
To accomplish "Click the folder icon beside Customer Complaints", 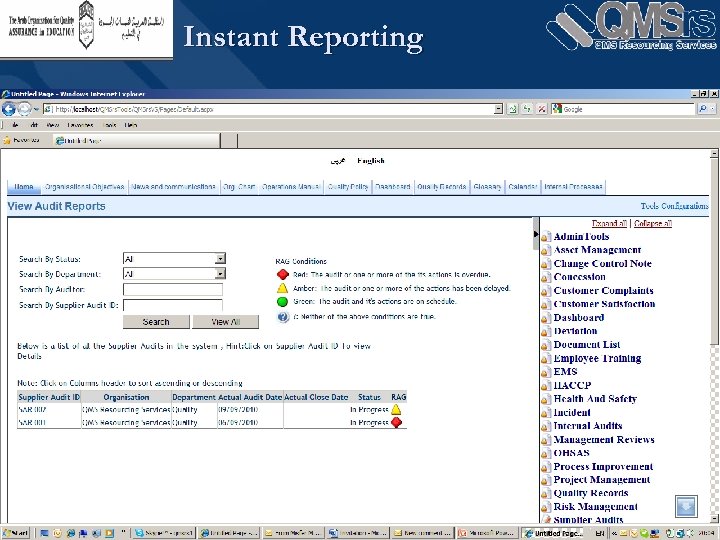I will tap(545, 292).
